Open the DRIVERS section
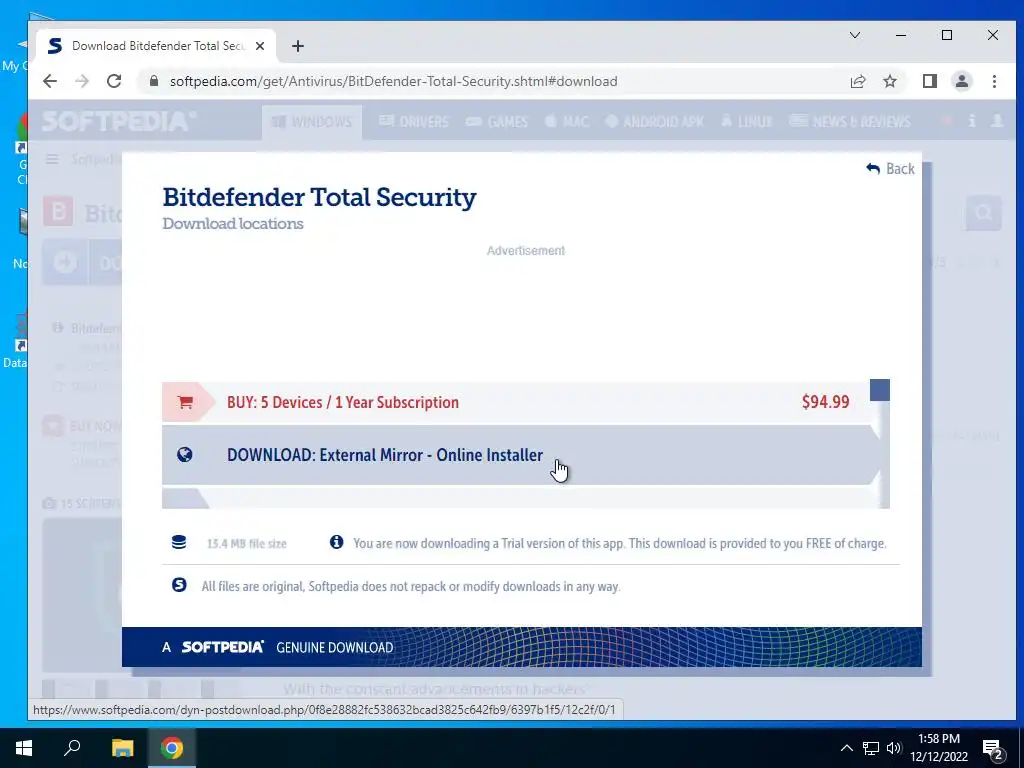The image size is (1024, 768). coord(414,121)
